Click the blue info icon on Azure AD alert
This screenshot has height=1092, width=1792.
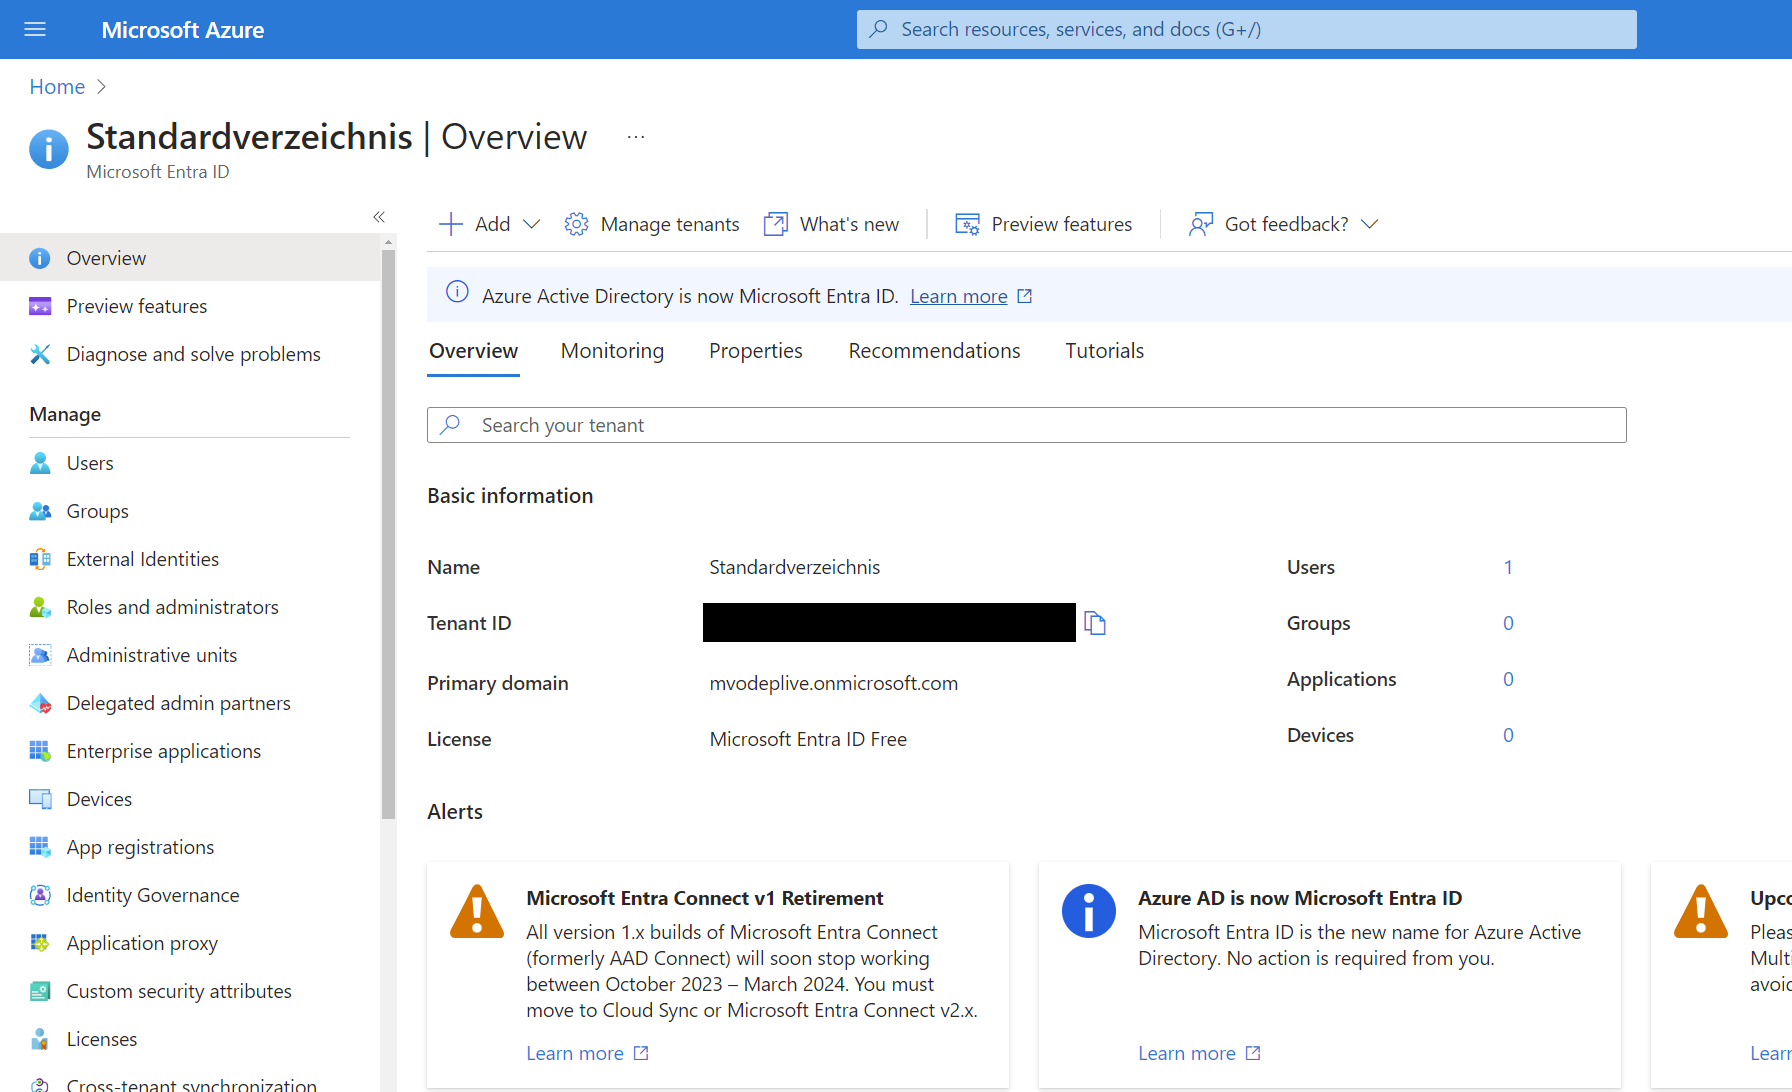(1088, 911)
